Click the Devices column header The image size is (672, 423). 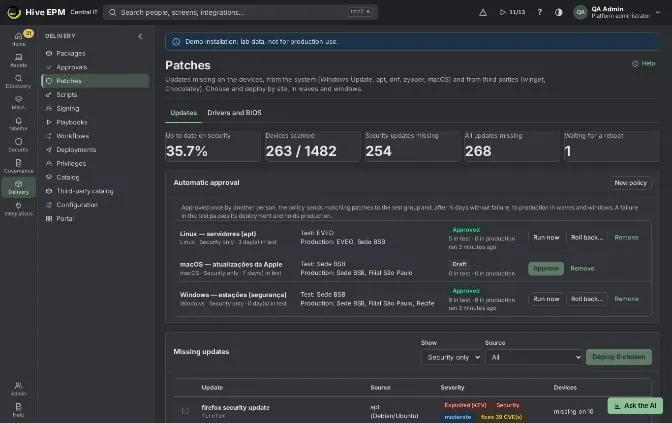click(565, 387)
